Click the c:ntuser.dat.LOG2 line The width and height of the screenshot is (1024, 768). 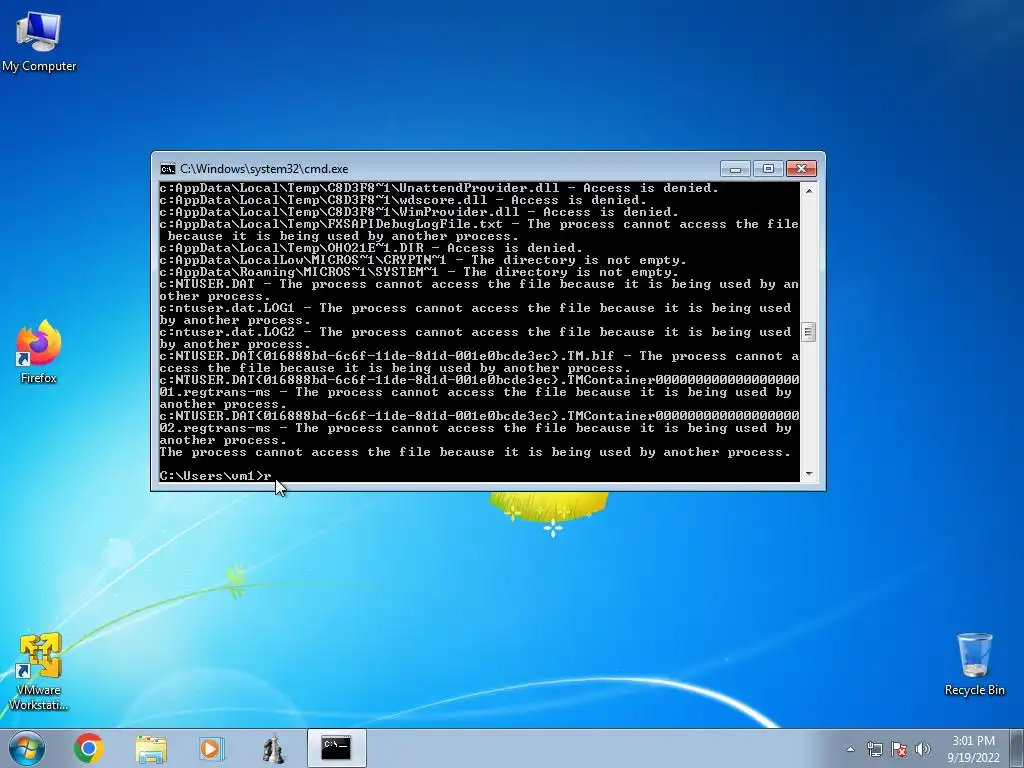475,338
